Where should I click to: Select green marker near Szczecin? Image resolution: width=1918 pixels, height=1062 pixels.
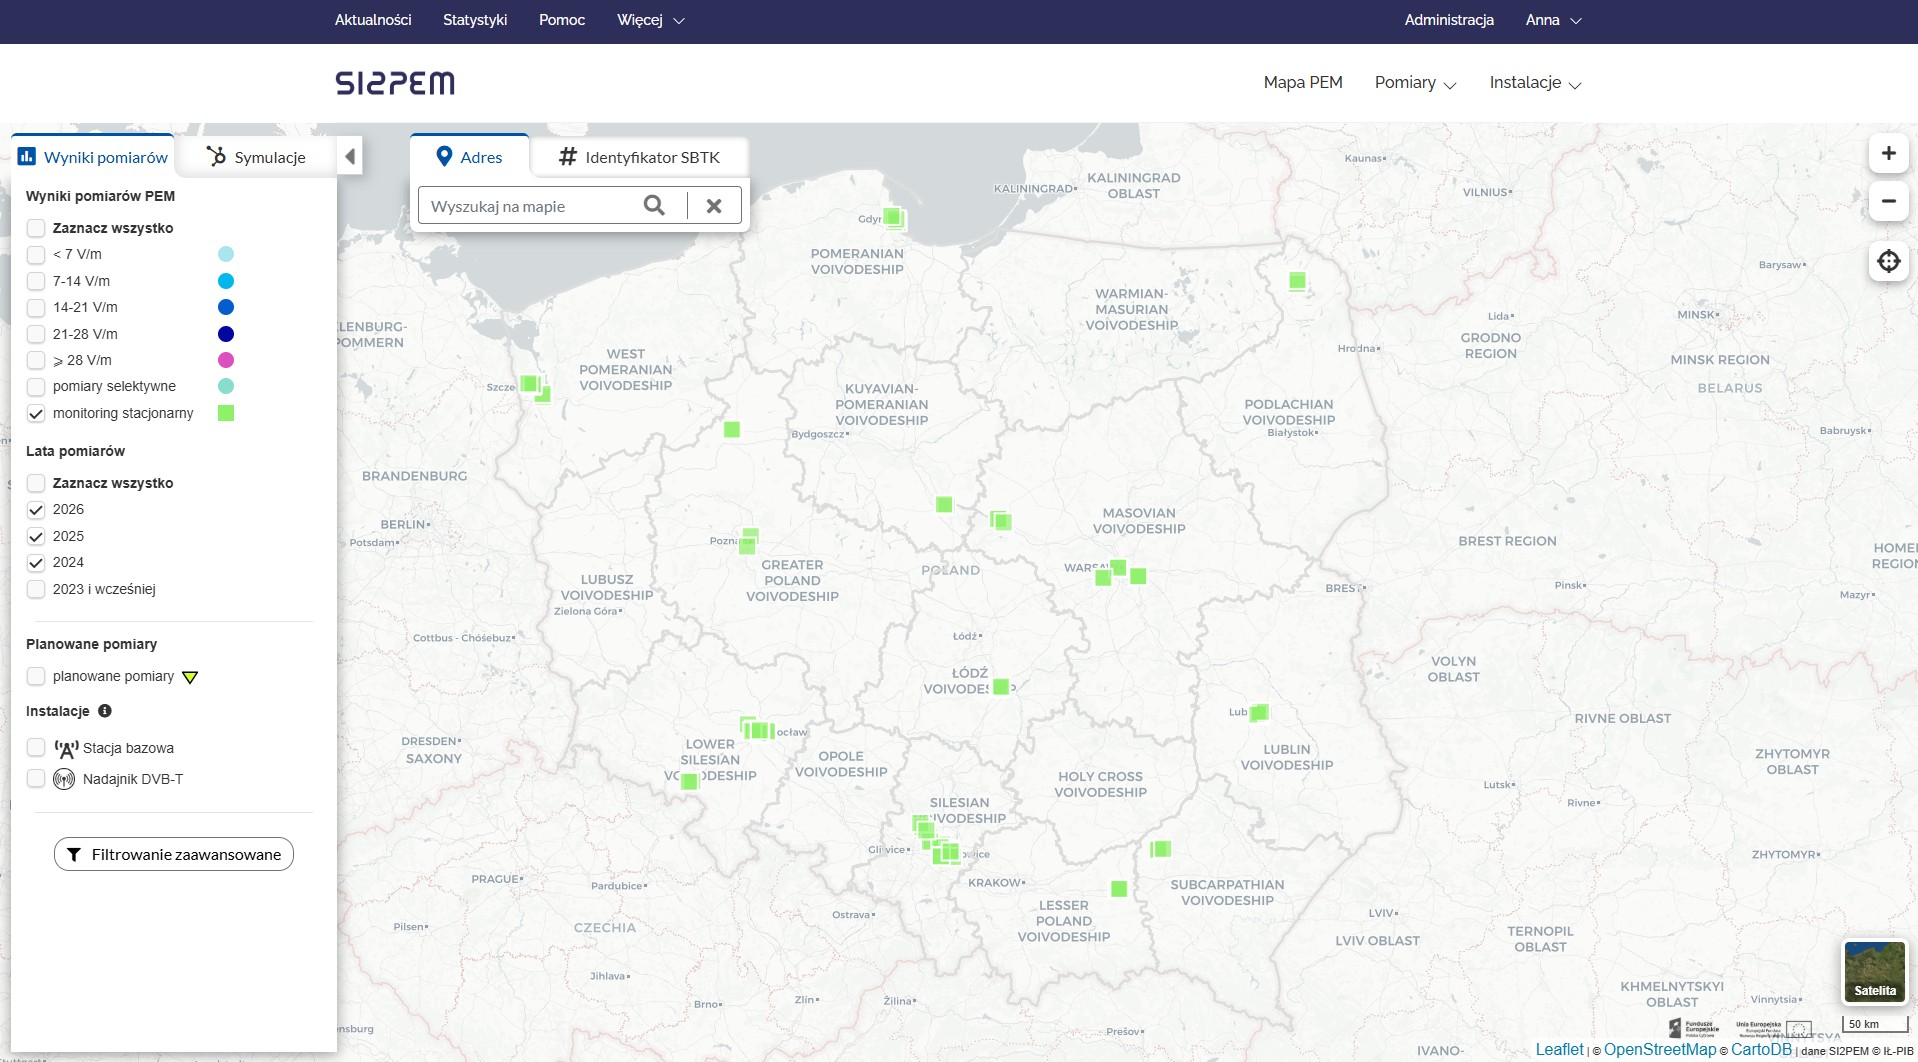pos(531,383)
